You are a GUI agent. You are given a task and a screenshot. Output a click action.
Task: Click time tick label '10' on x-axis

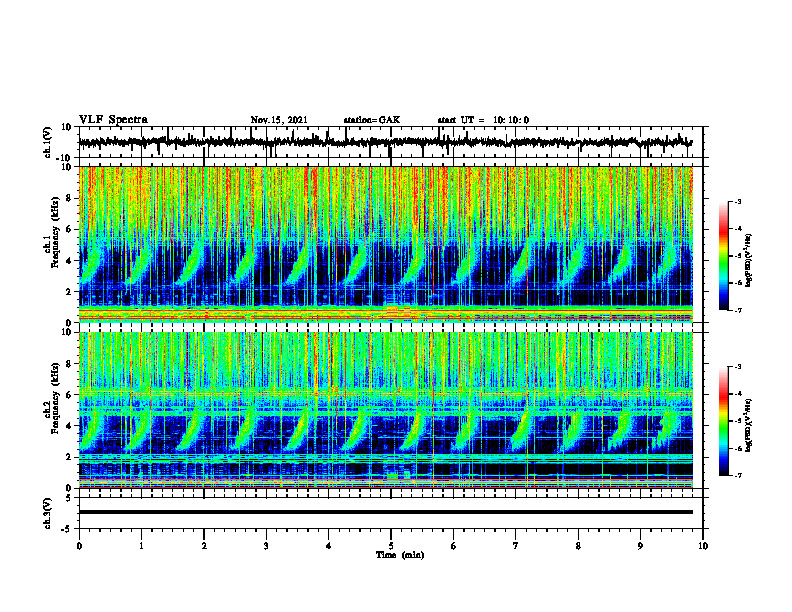tap(703, 546)
